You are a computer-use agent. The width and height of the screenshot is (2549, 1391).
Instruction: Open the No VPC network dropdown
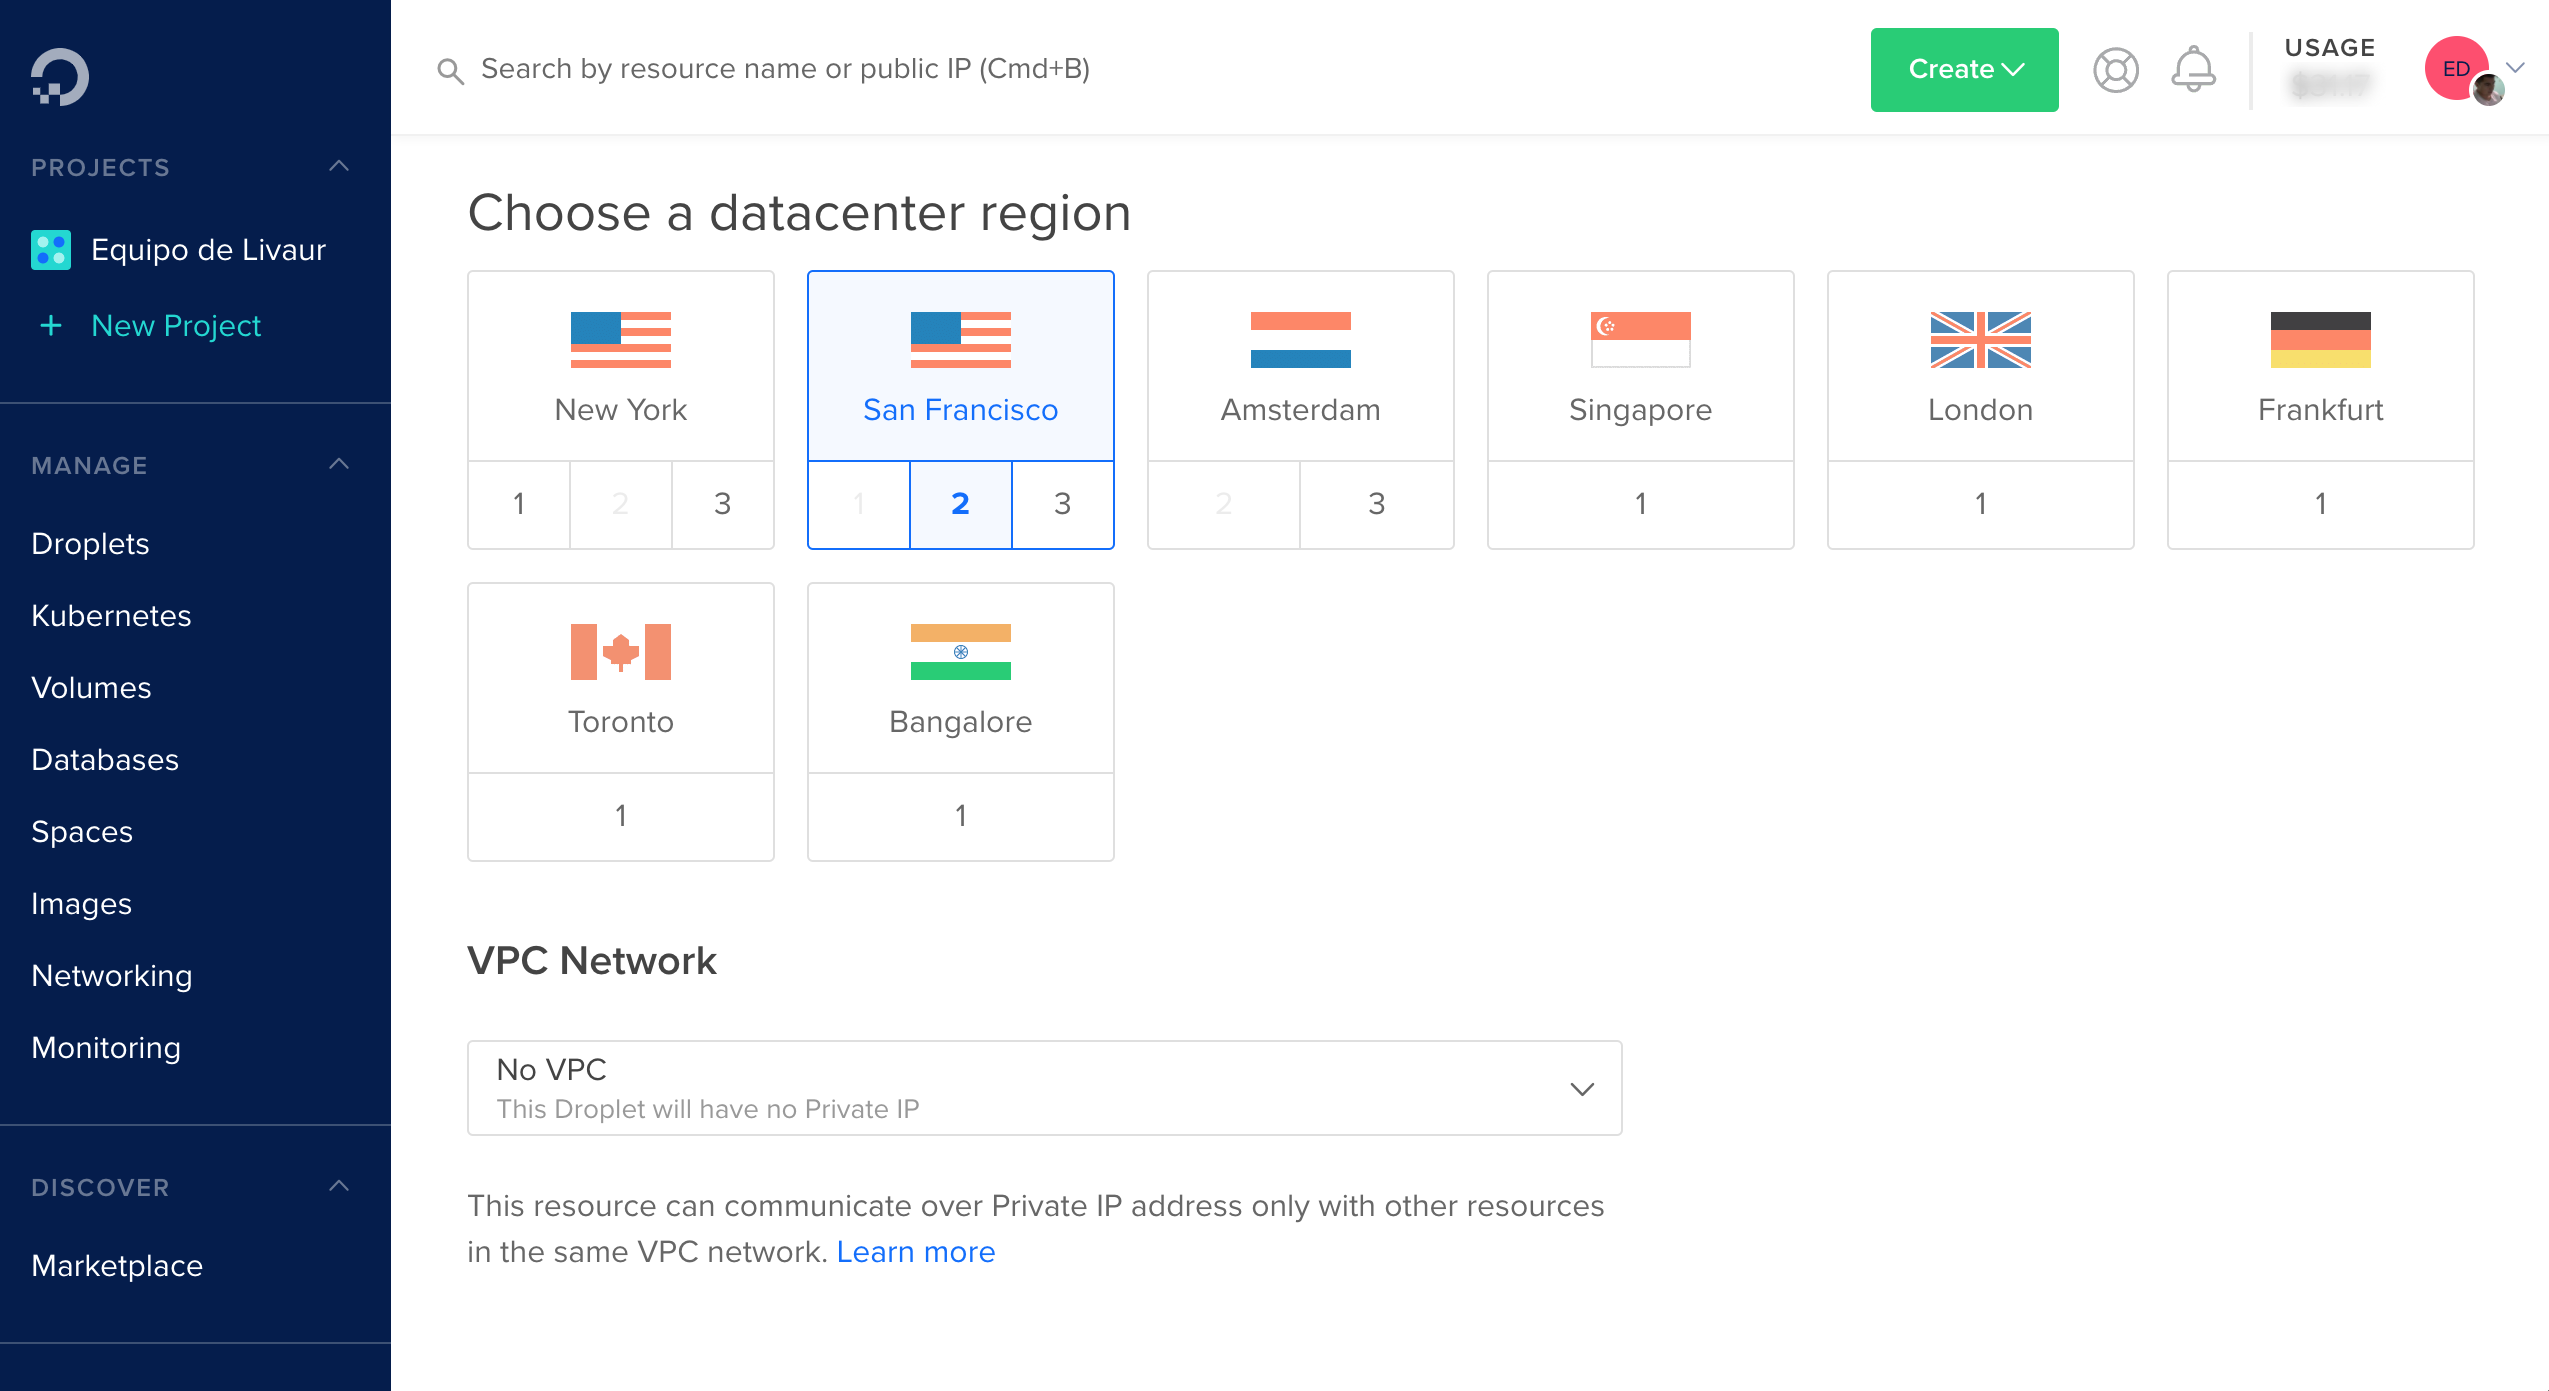click(1044, 1088)
